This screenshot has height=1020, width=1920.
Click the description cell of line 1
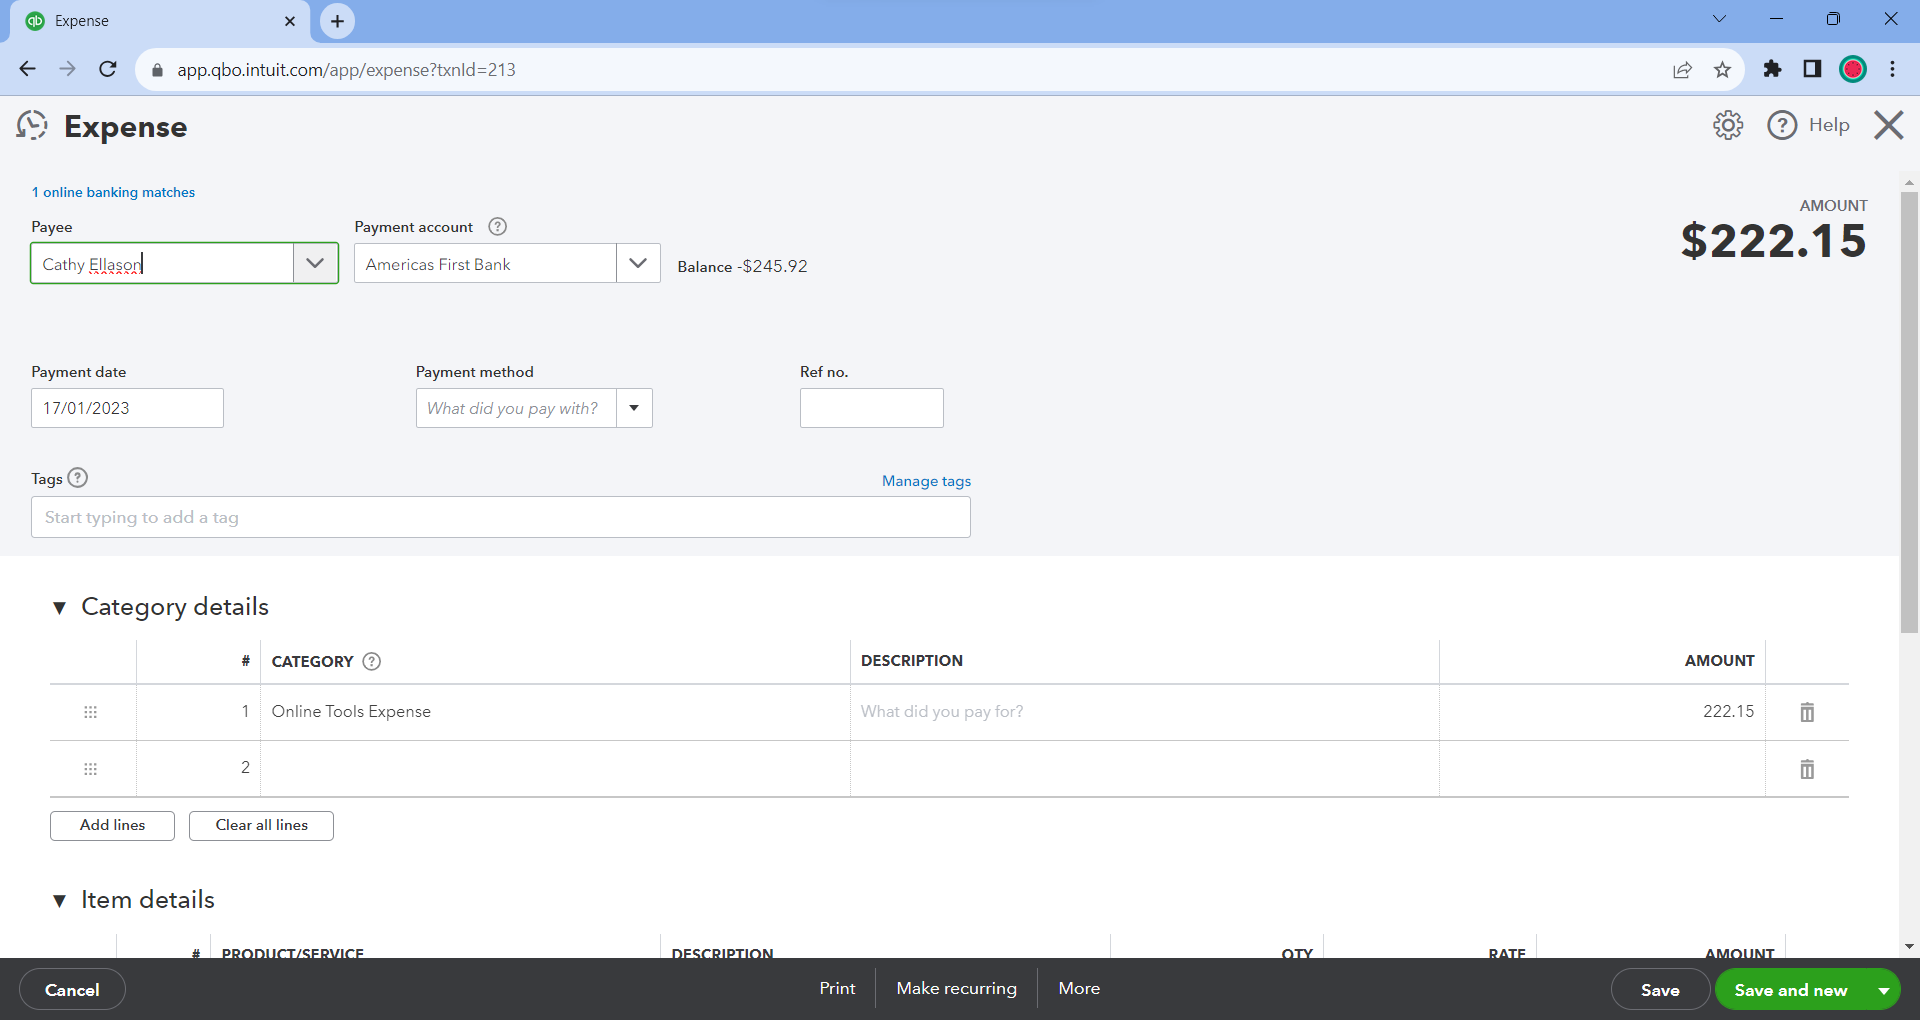point(1144,712)
